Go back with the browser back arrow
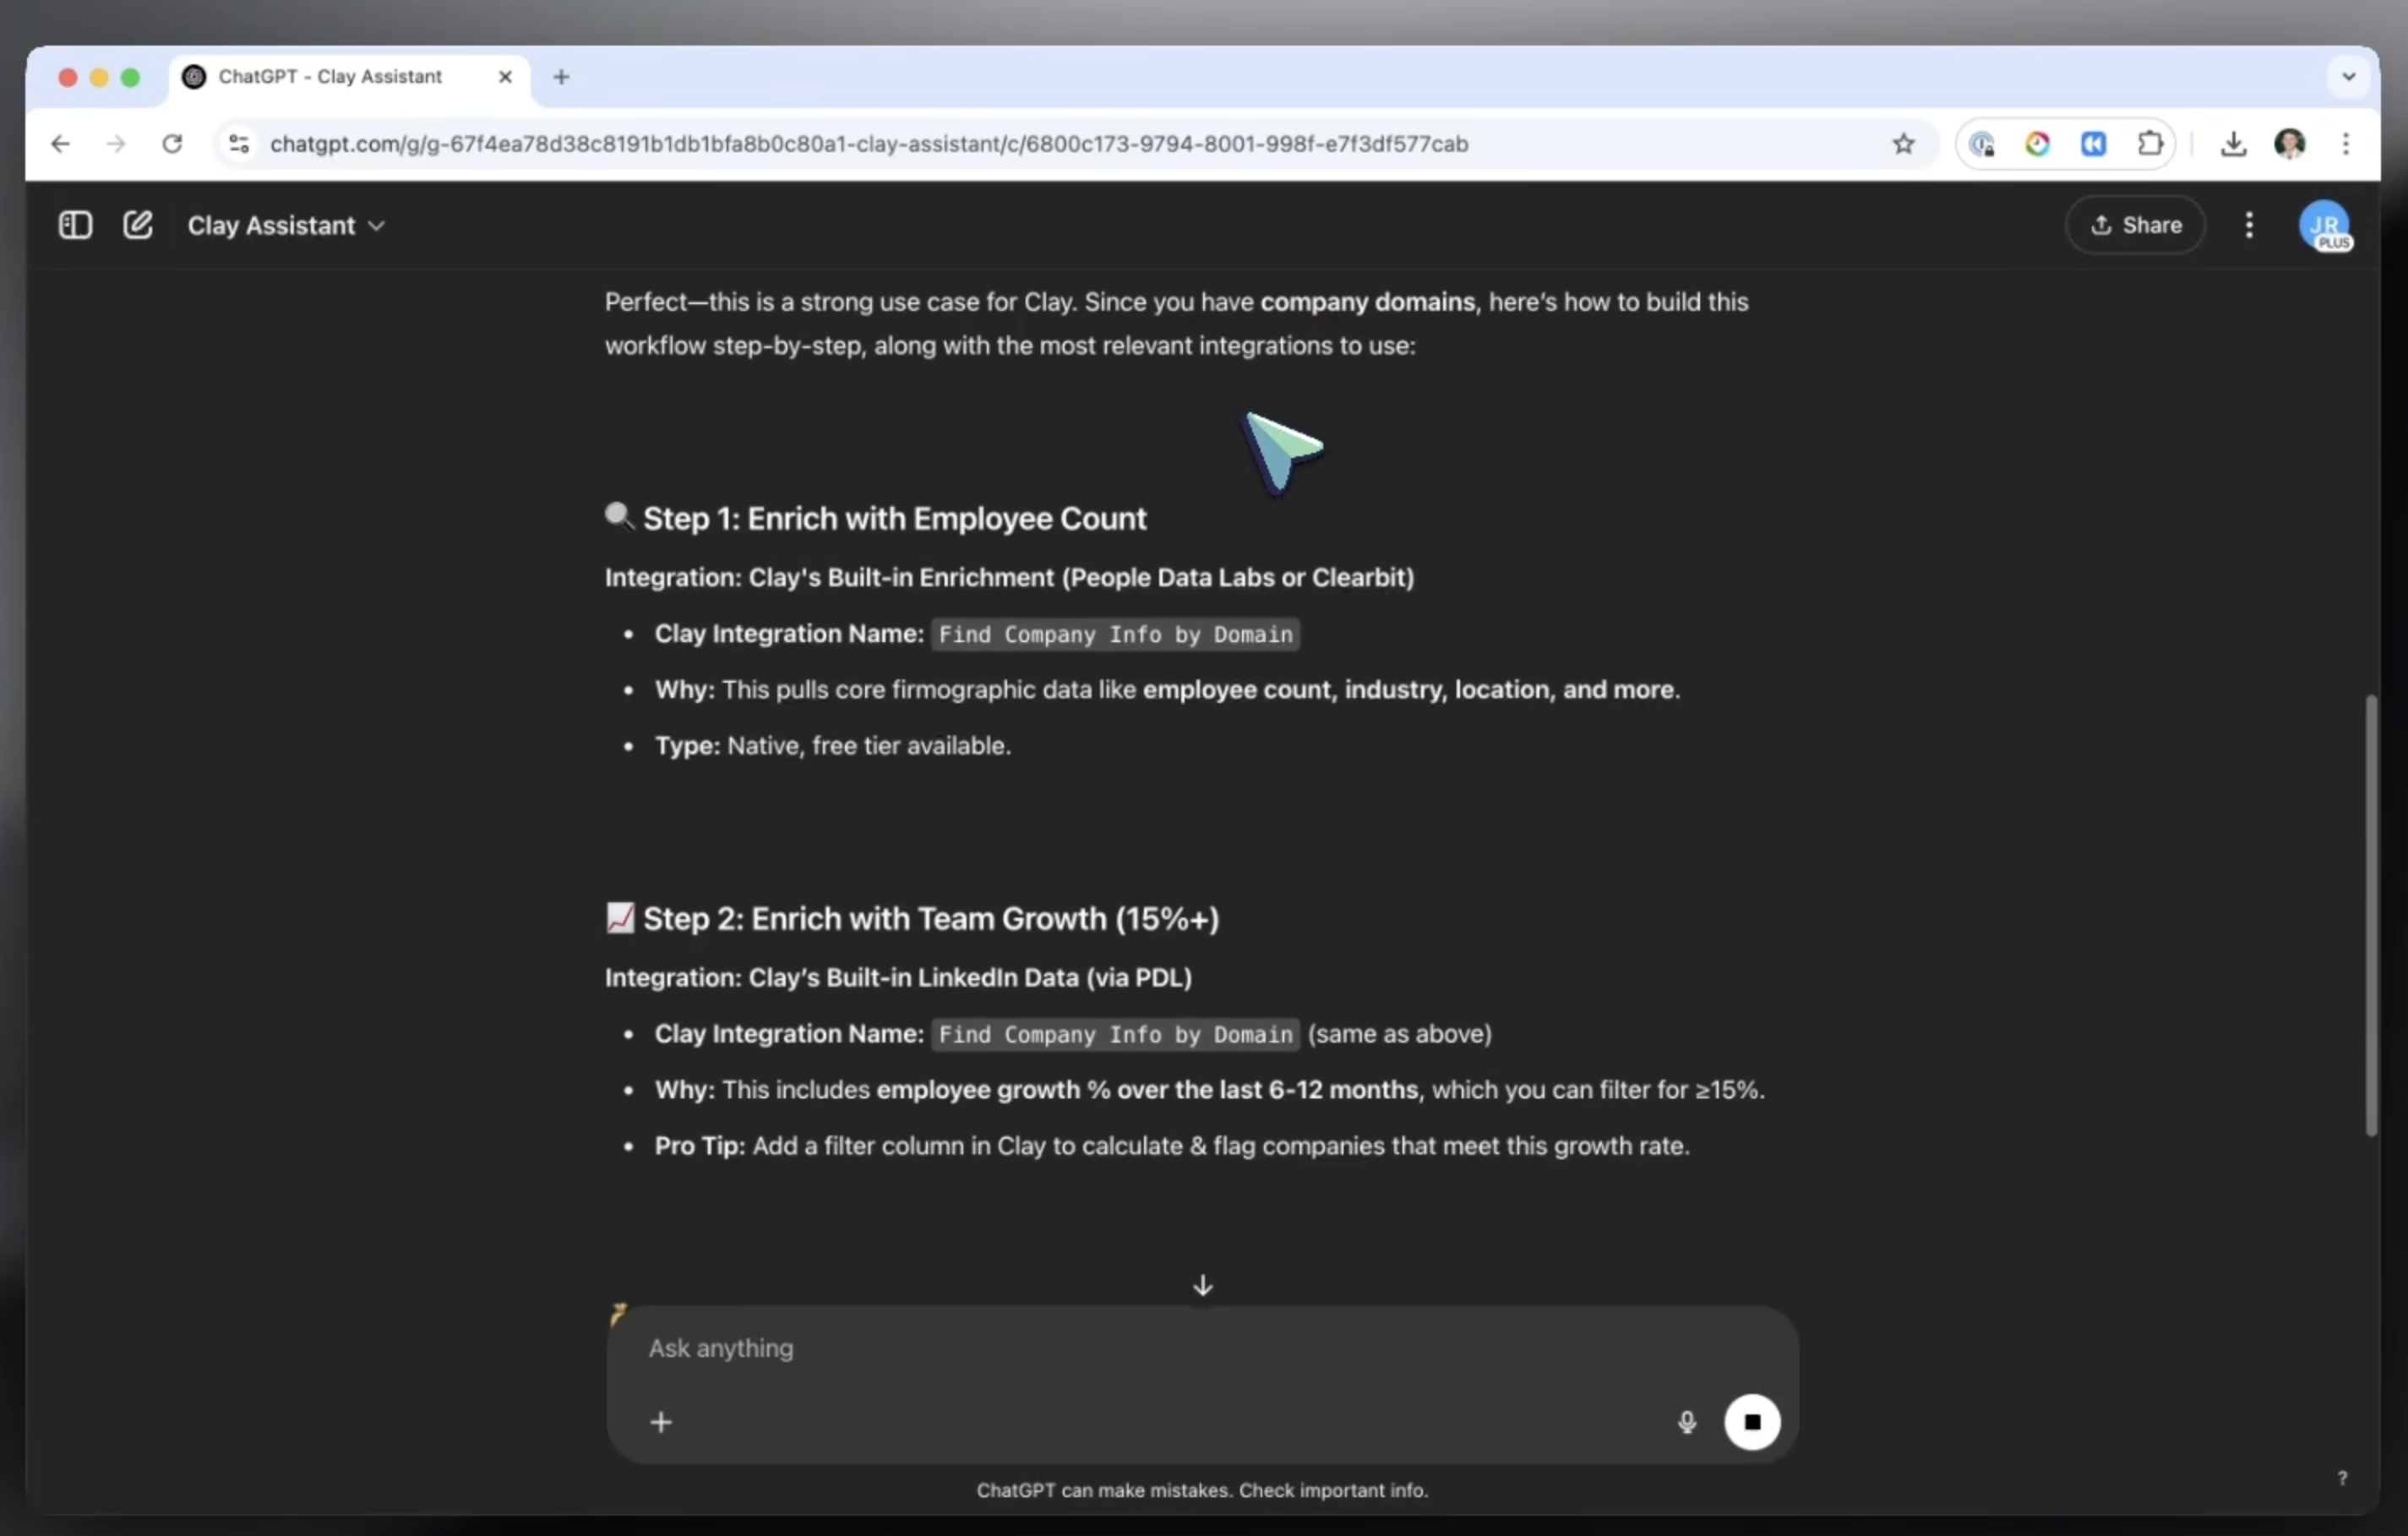 click(60, 144)
